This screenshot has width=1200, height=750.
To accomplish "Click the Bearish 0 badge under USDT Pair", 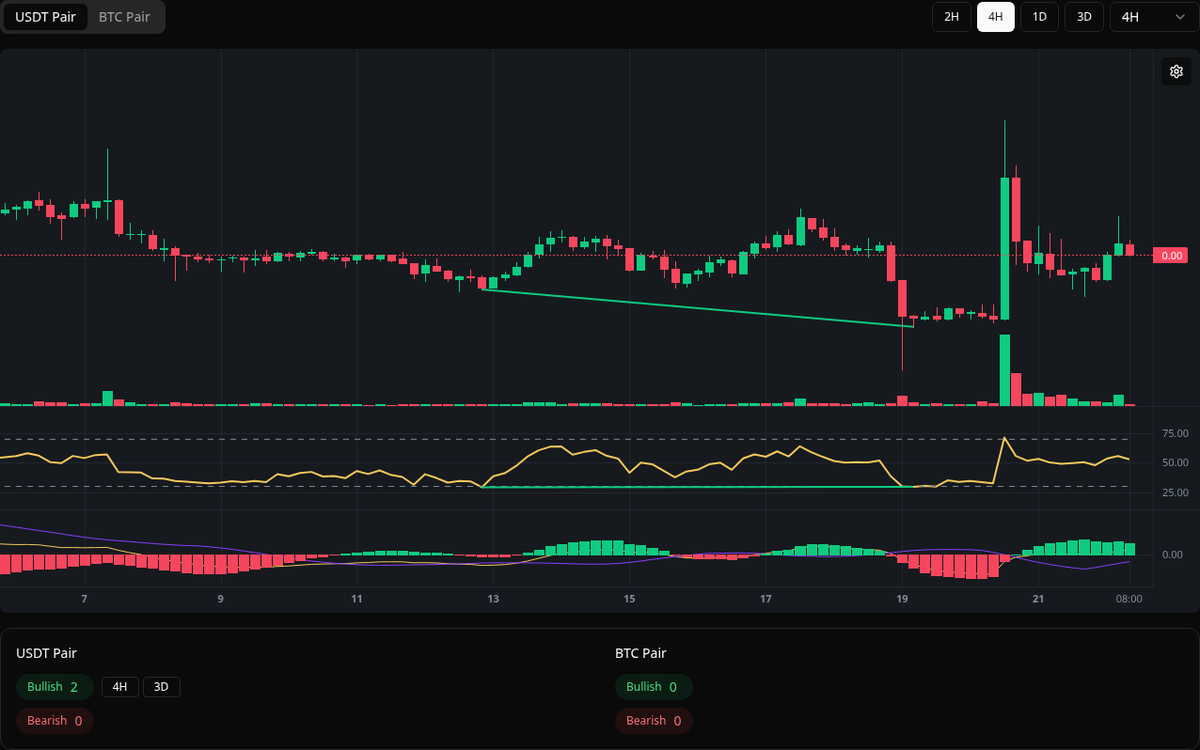I will point(54,720).
